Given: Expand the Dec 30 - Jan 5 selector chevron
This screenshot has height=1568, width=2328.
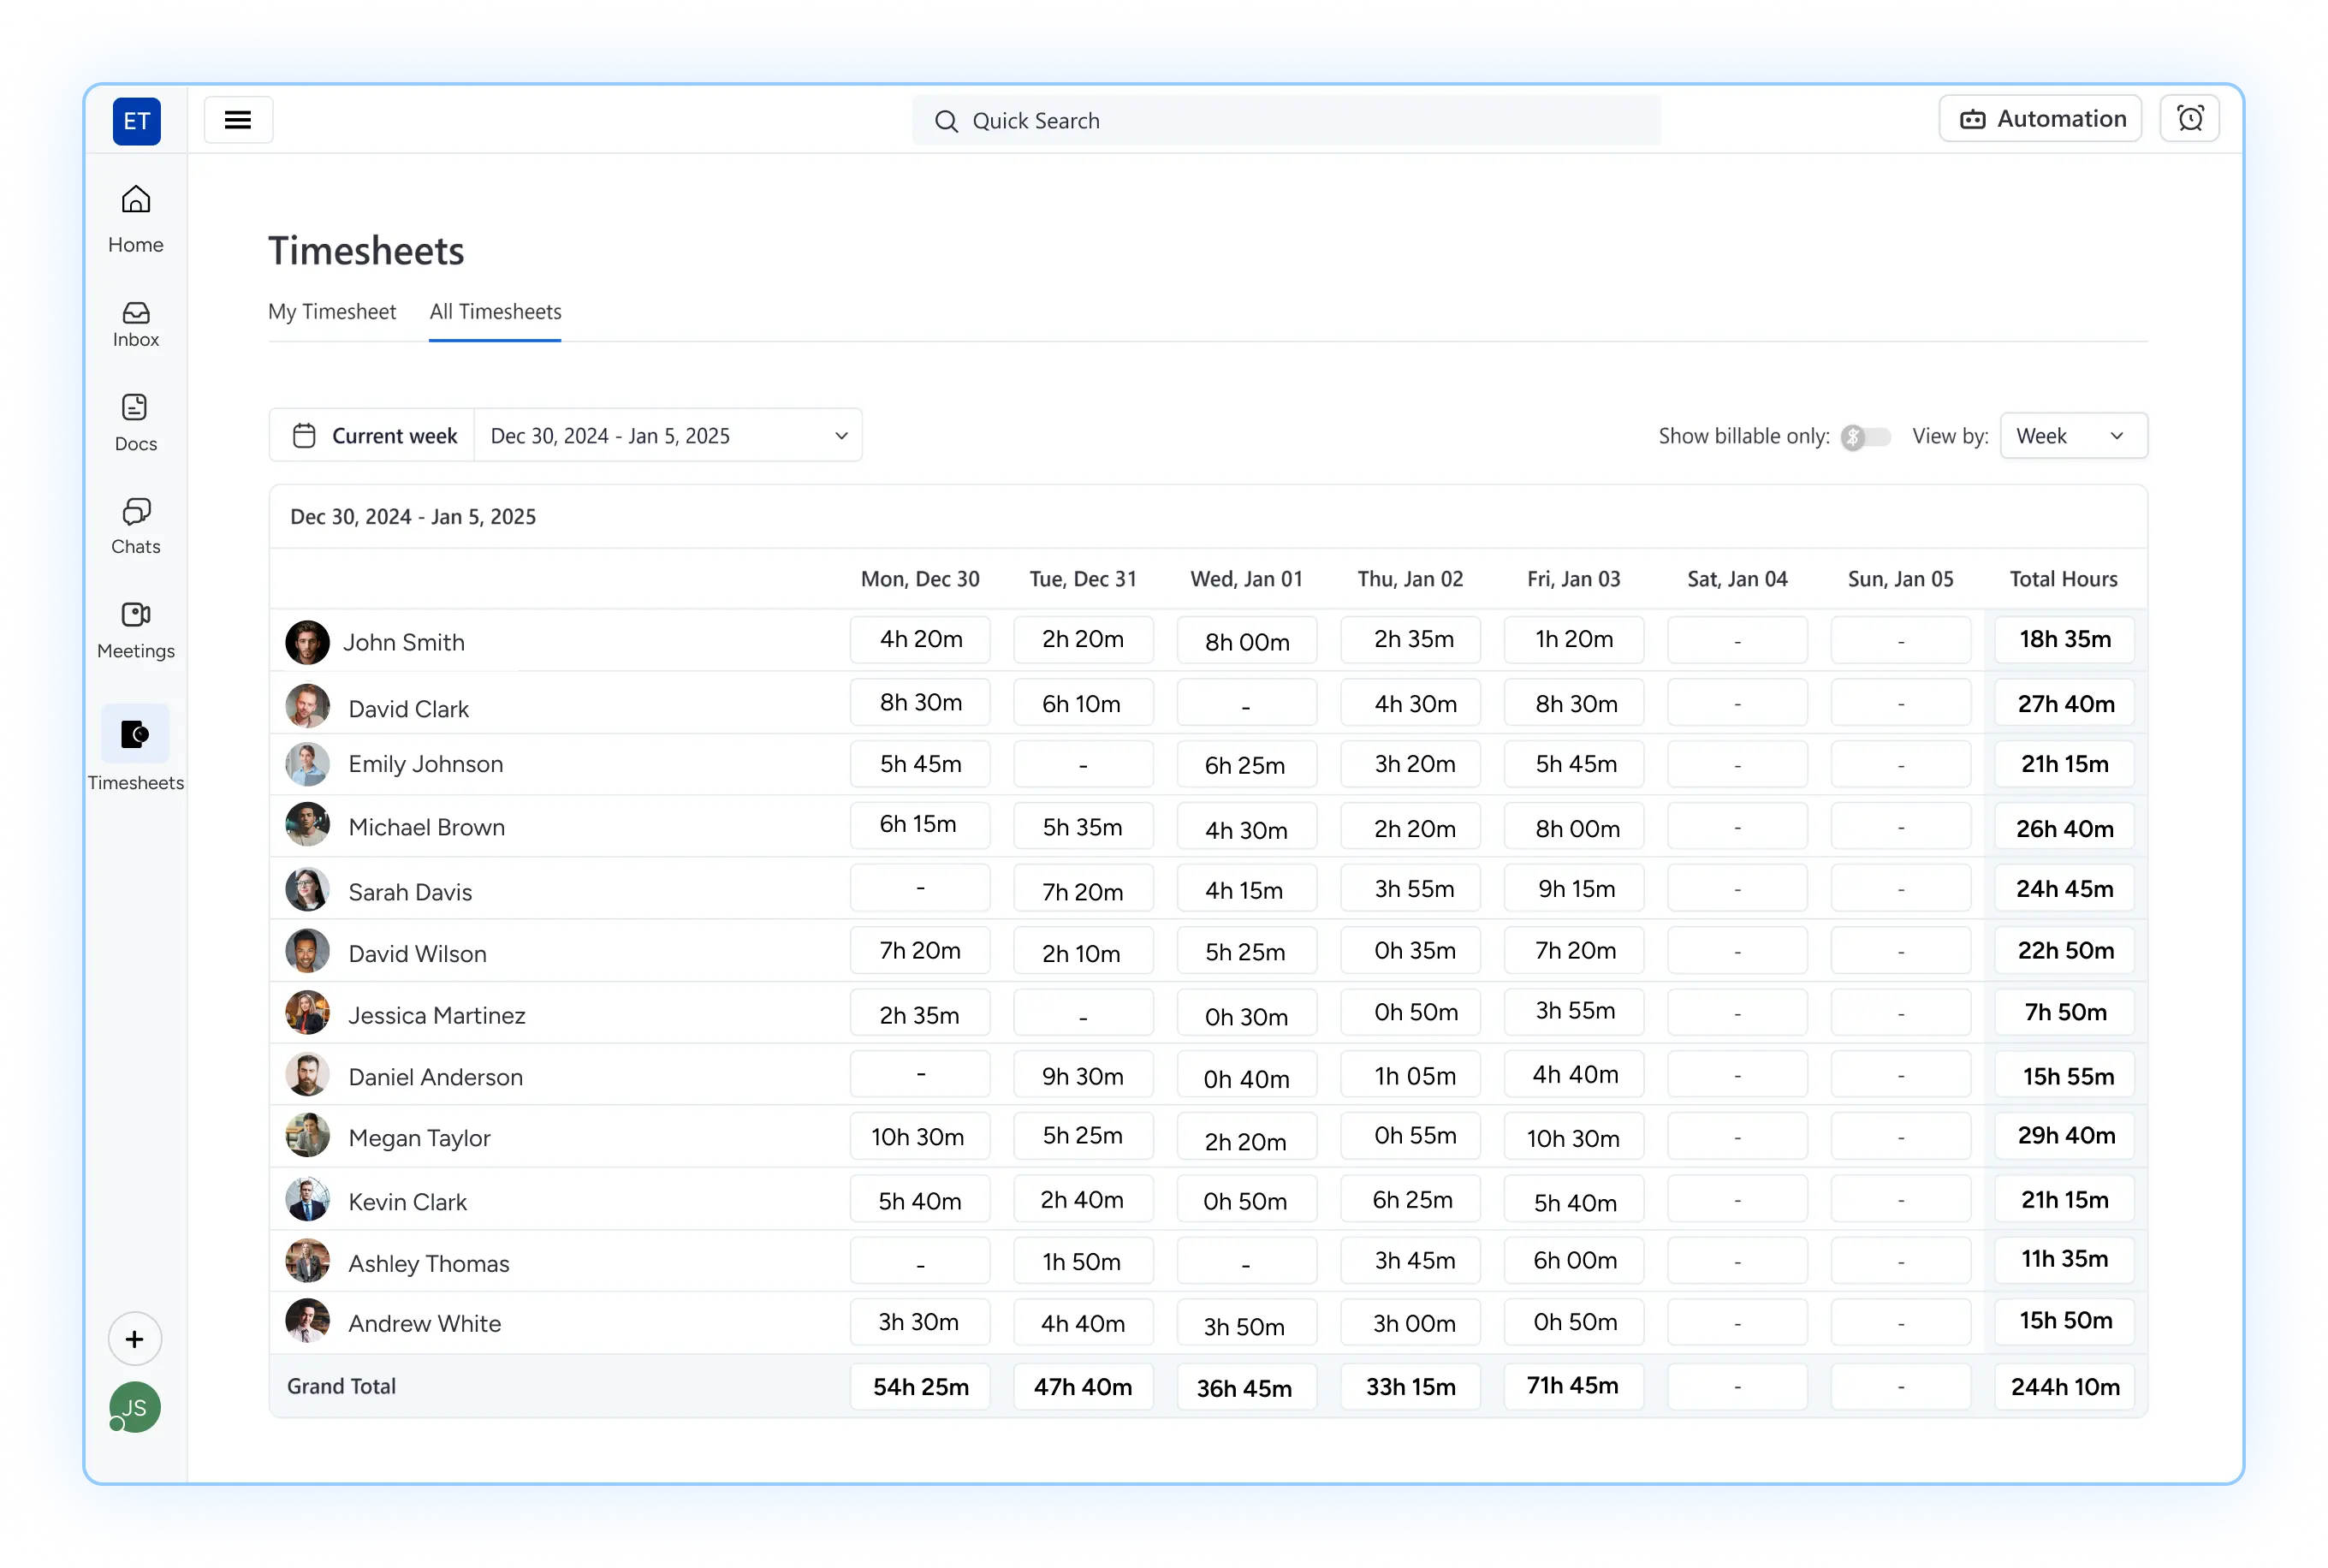Looking at the screenshot, I should (x=841, y=435).
